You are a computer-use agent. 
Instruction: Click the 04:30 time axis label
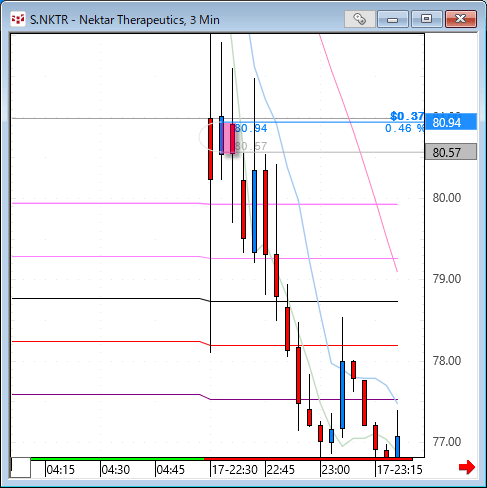point(116,470)
